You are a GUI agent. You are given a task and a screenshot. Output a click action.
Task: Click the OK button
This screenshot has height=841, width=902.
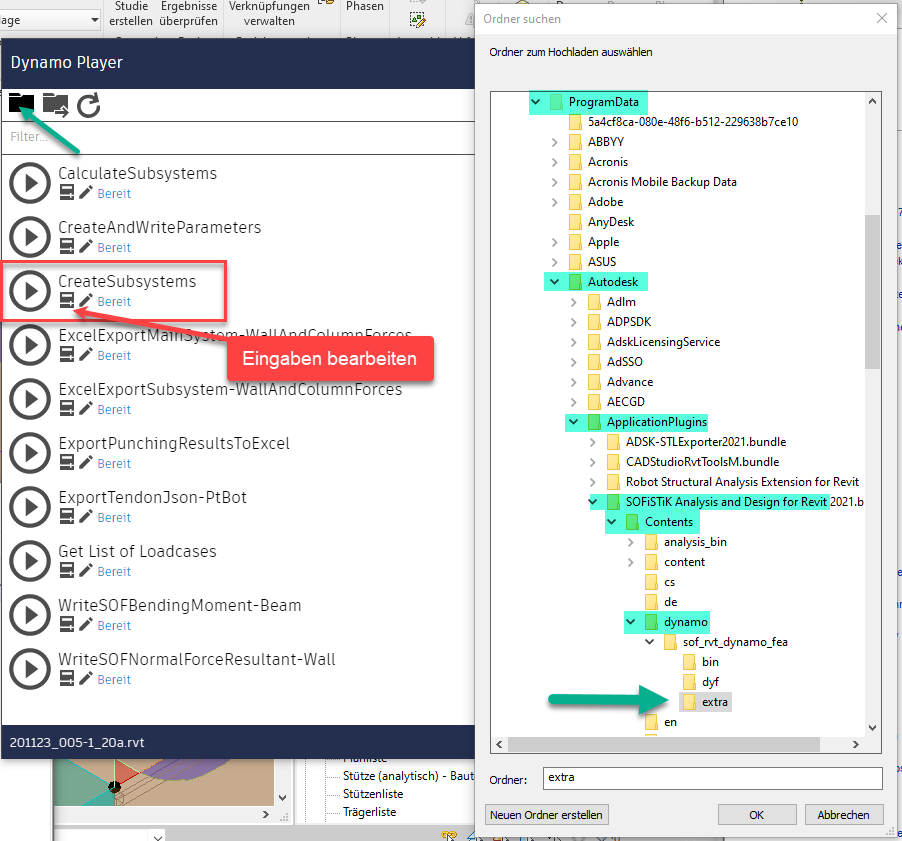756,814
